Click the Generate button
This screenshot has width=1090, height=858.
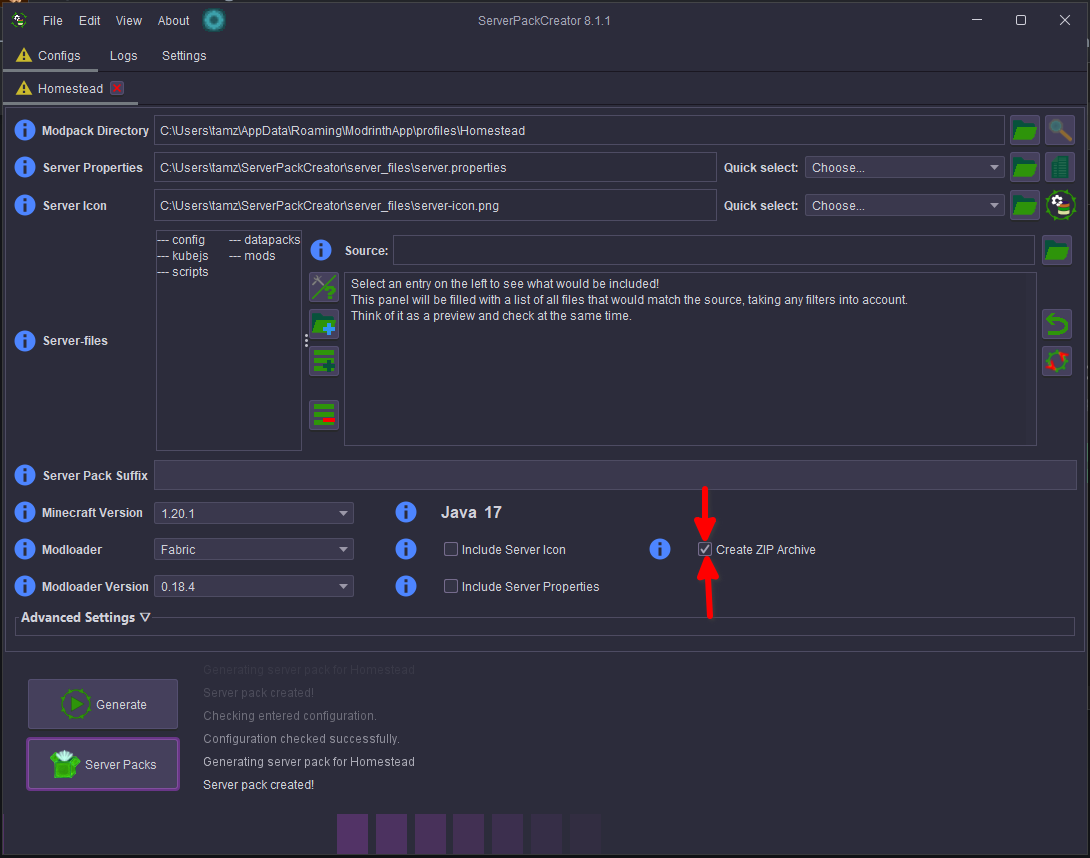point(103,704)
